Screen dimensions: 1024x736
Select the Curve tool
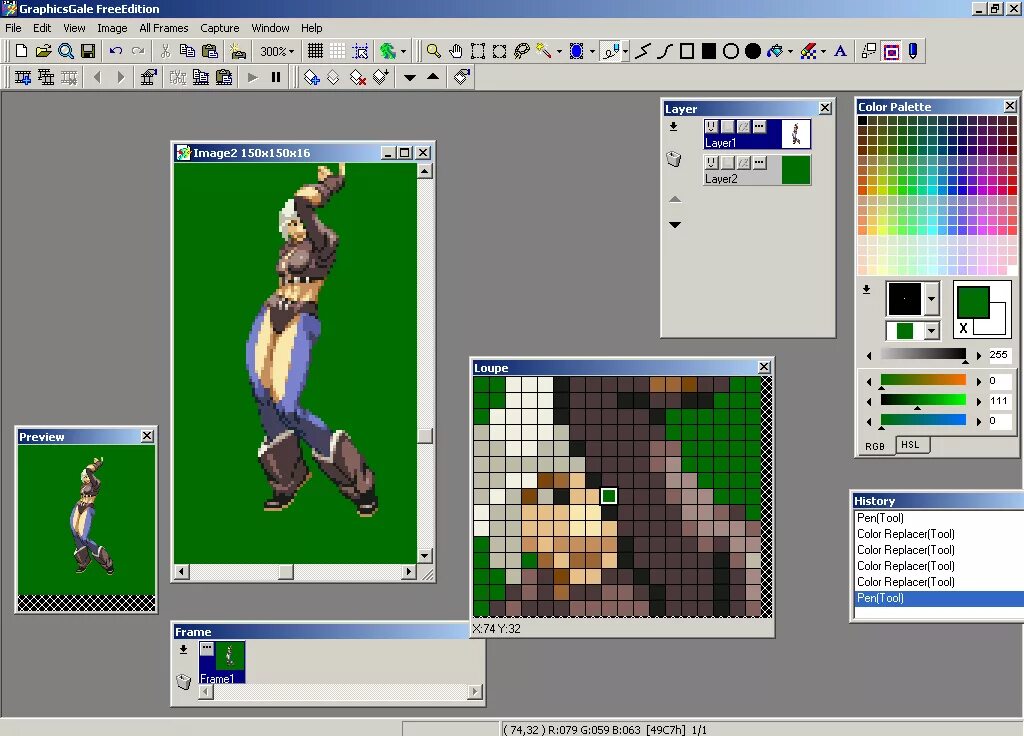(665, 51)
